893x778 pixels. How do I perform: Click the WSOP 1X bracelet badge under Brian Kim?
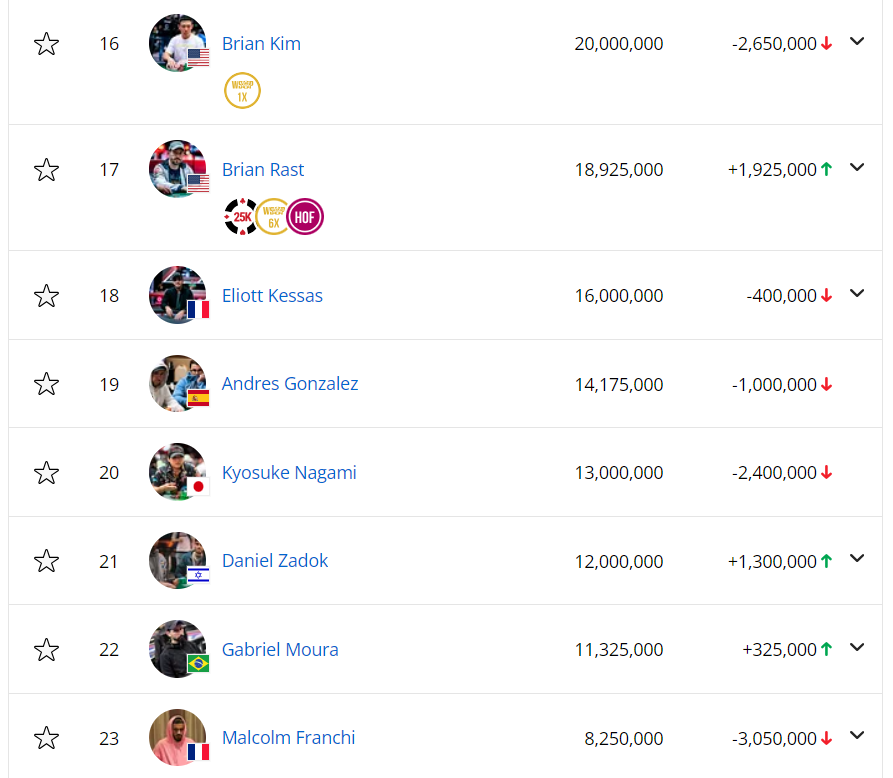click(x=242, y=91)
